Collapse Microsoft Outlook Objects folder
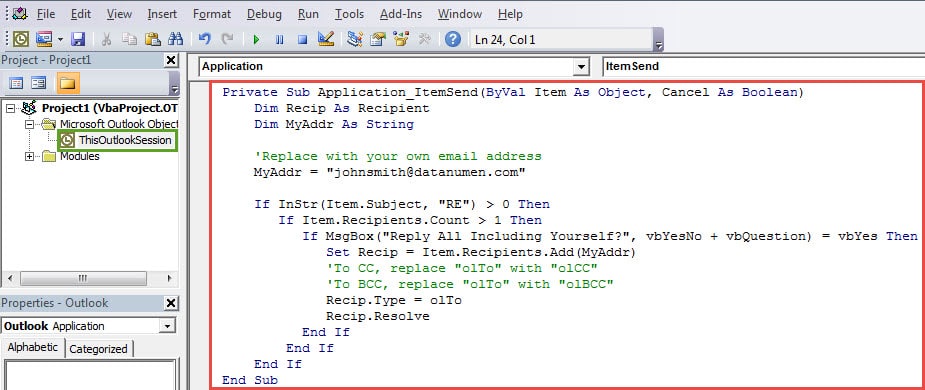The width and height of the screenshot is (925, 390). point(29,124)
